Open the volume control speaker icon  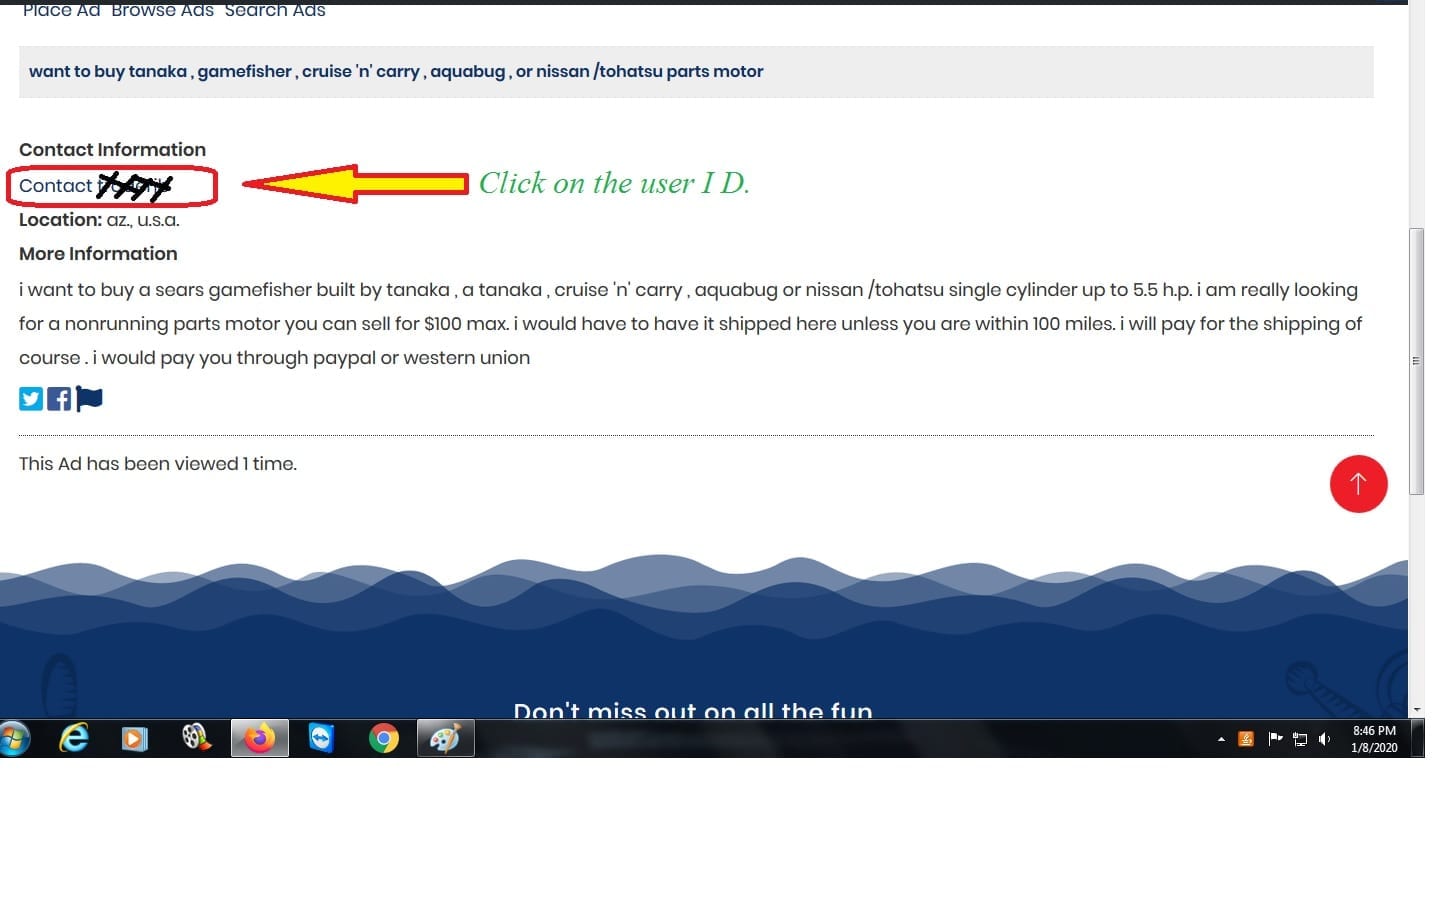click(x=1325, y=739)
